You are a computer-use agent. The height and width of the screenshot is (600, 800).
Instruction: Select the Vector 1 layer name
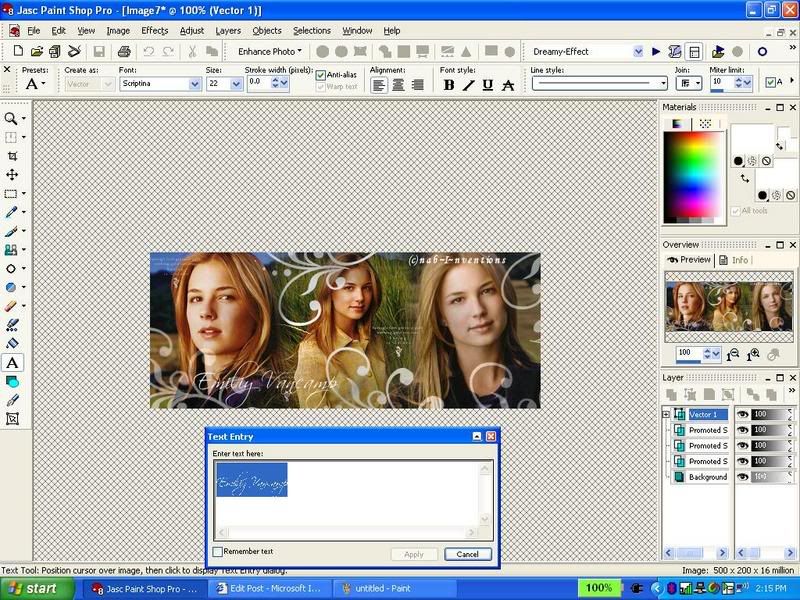click(708, 415)
